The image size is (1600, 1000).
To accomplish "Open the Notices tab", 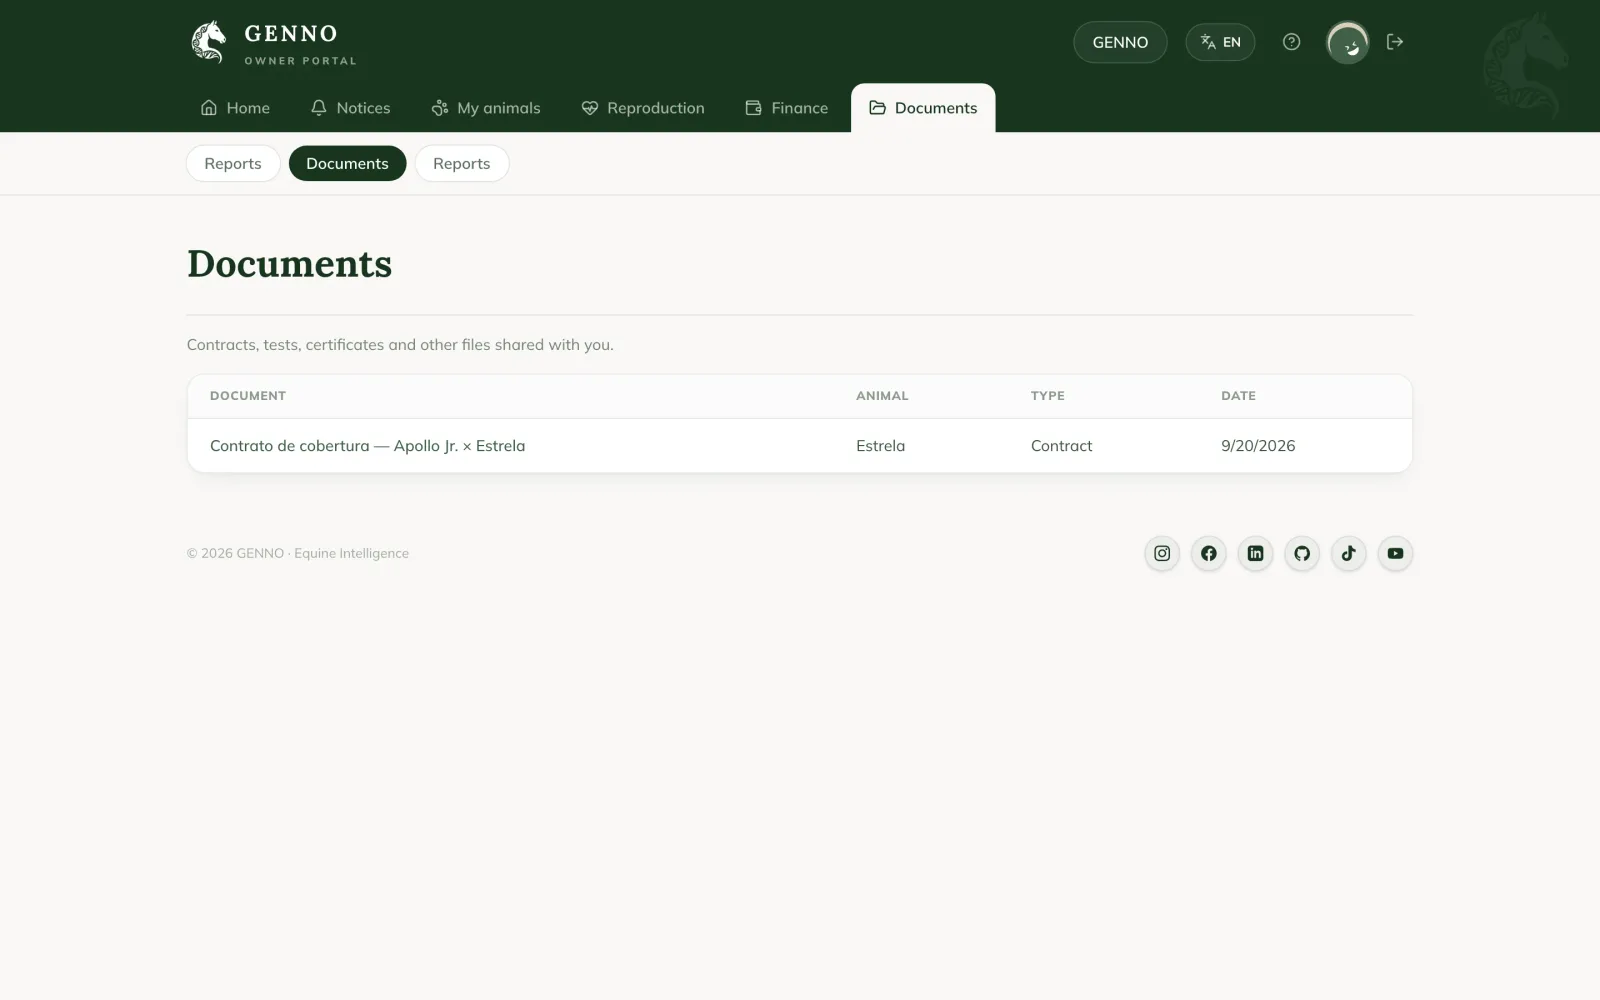I will point(350,108).
